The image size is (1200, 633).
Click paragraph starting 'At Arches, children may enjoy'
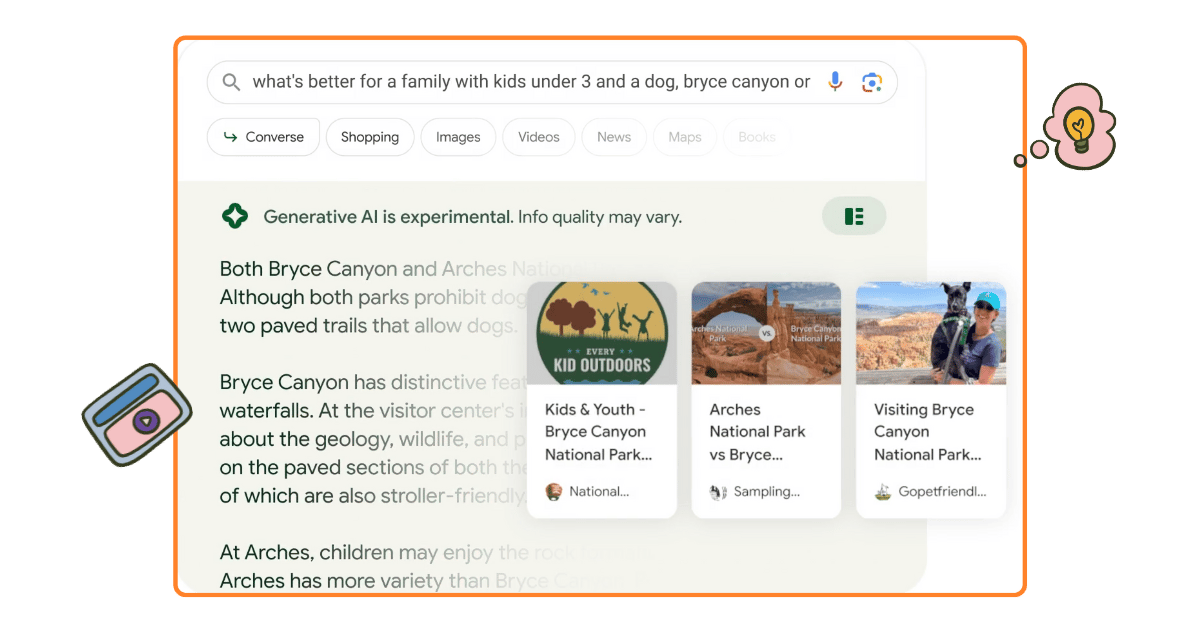coord(435,566)
